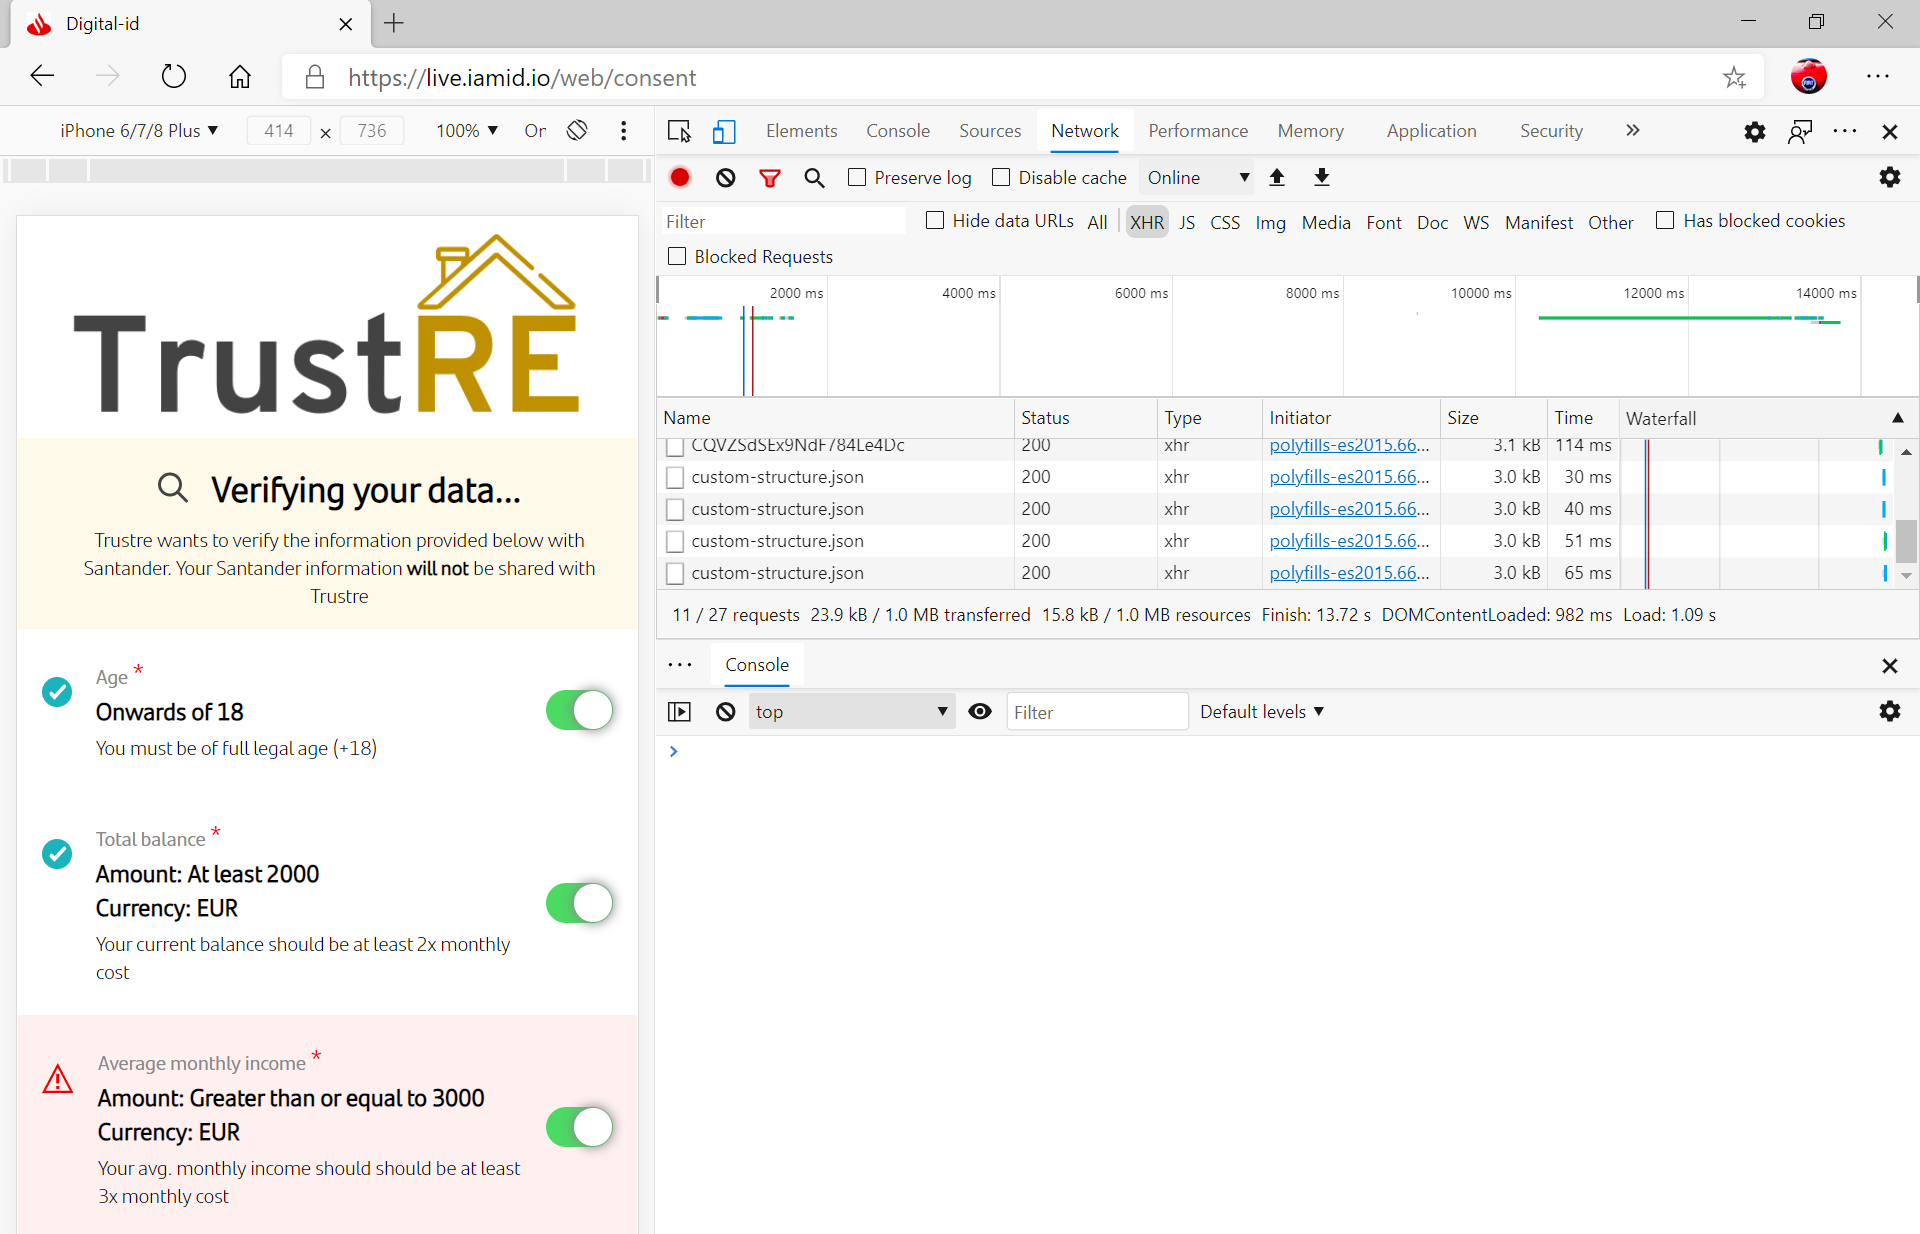Switch to the Elements tab

point(801,131)
